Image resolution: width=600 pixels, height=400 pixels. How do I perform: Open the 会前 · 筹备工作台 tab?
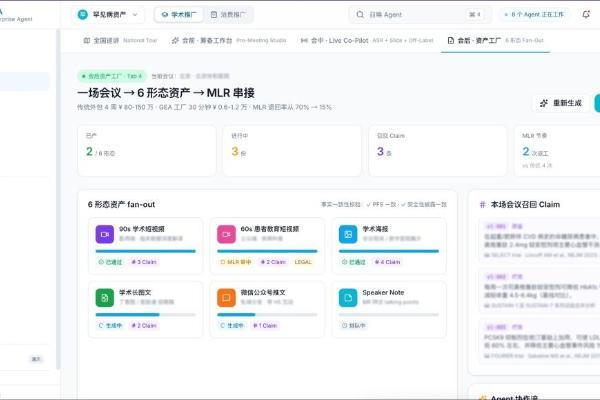[x=229, y=40]
